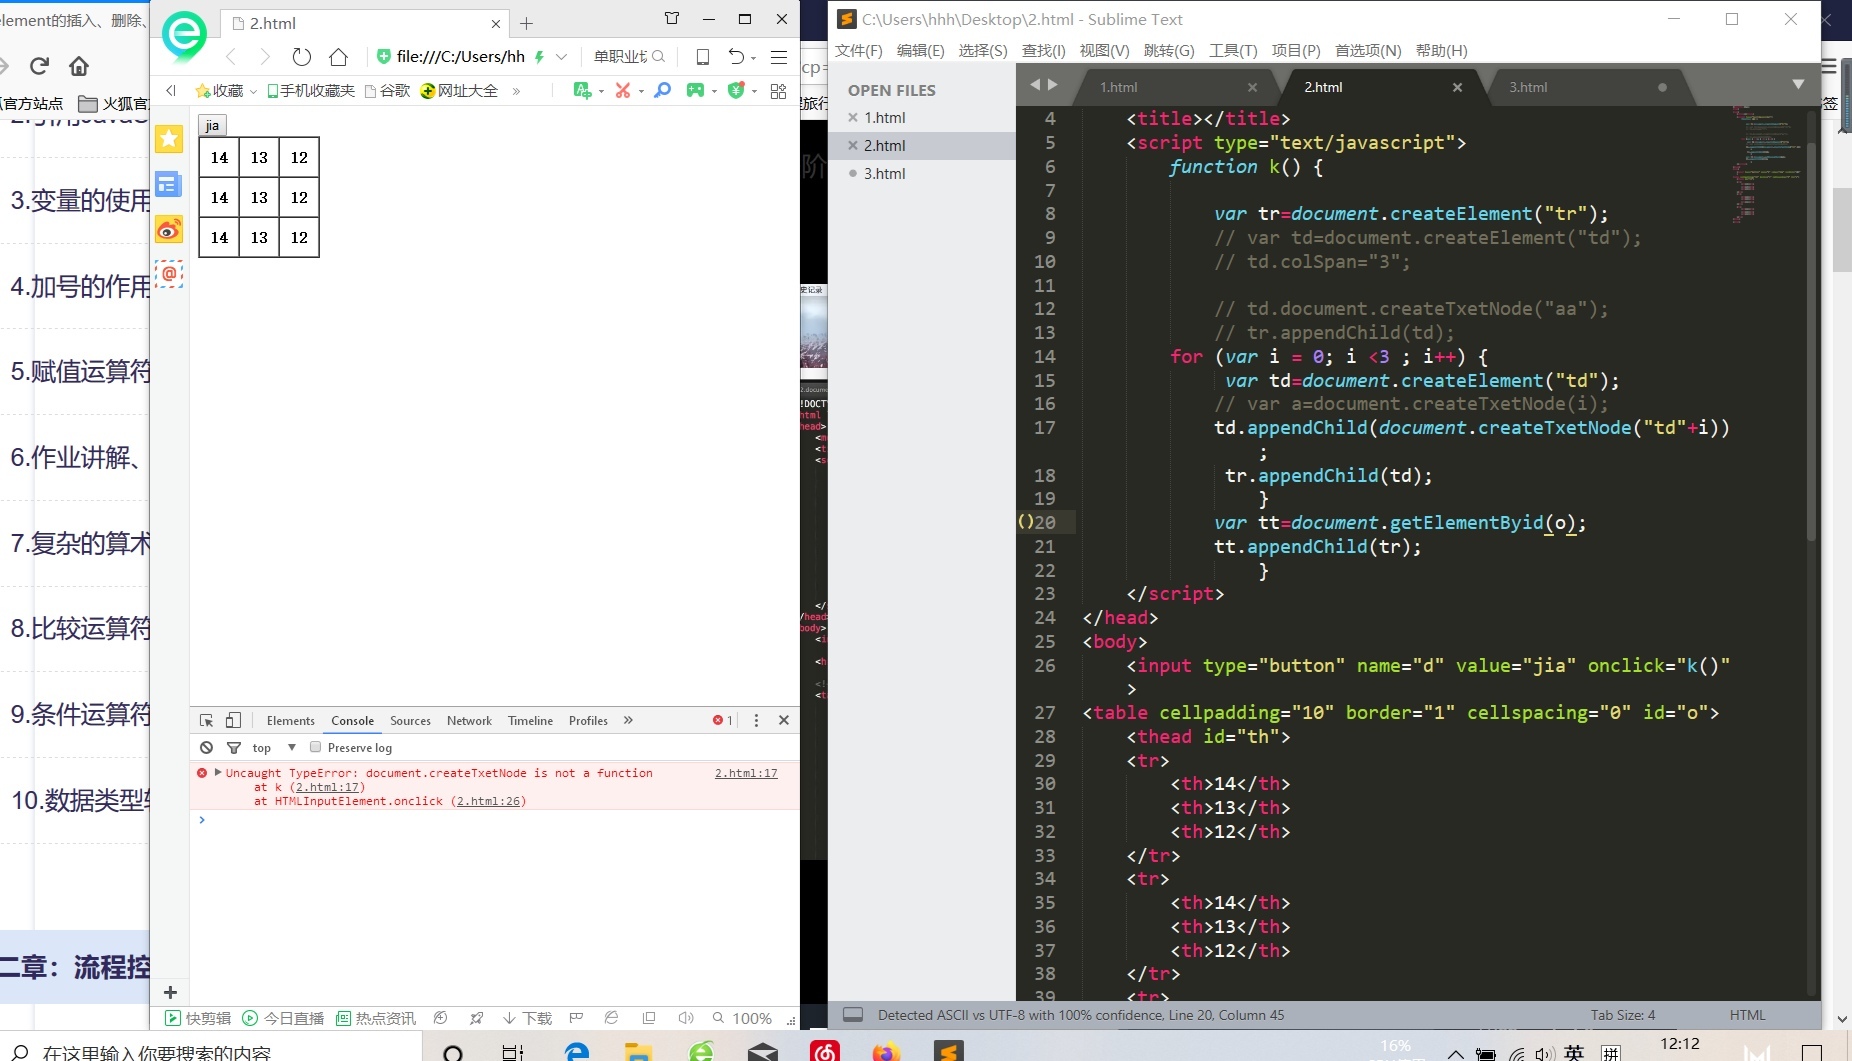The image size is (1852, 1061).
Task: Click the red scissors screenshot icon
Action: 623,91
